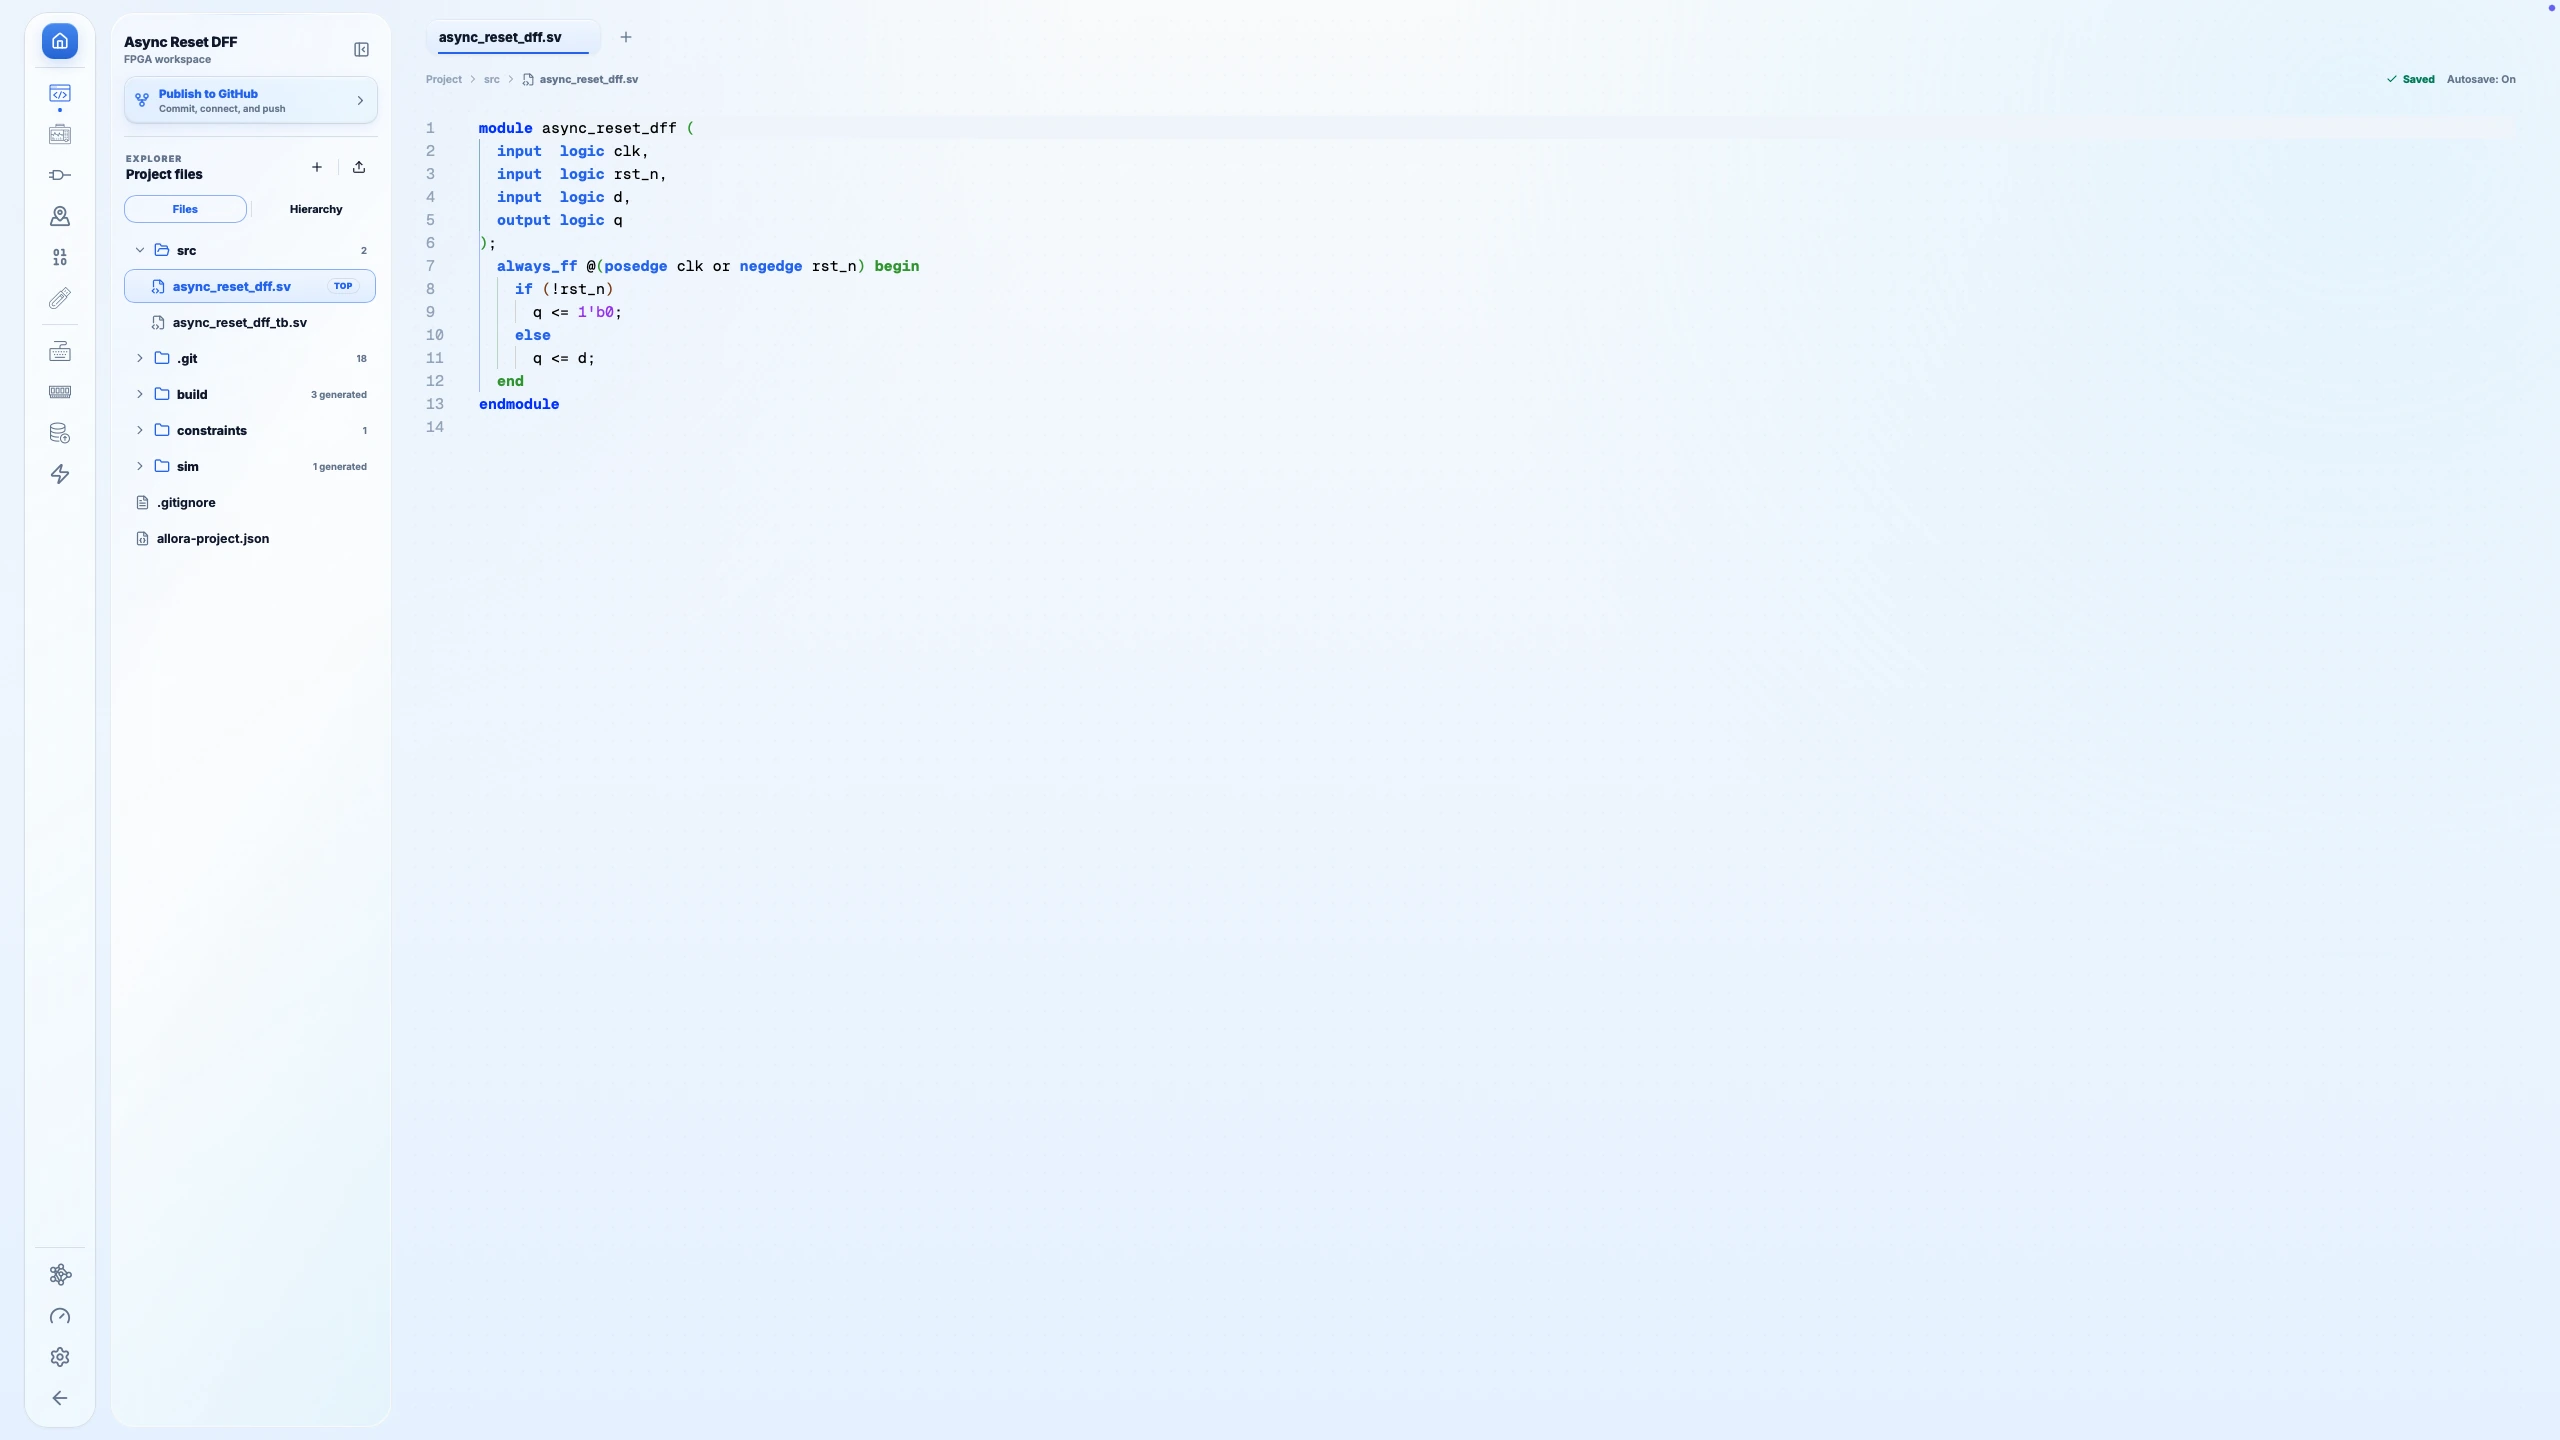Click line 7 always_ff statement
This screenshot has height=1440, width=2560.
point(708,266)
